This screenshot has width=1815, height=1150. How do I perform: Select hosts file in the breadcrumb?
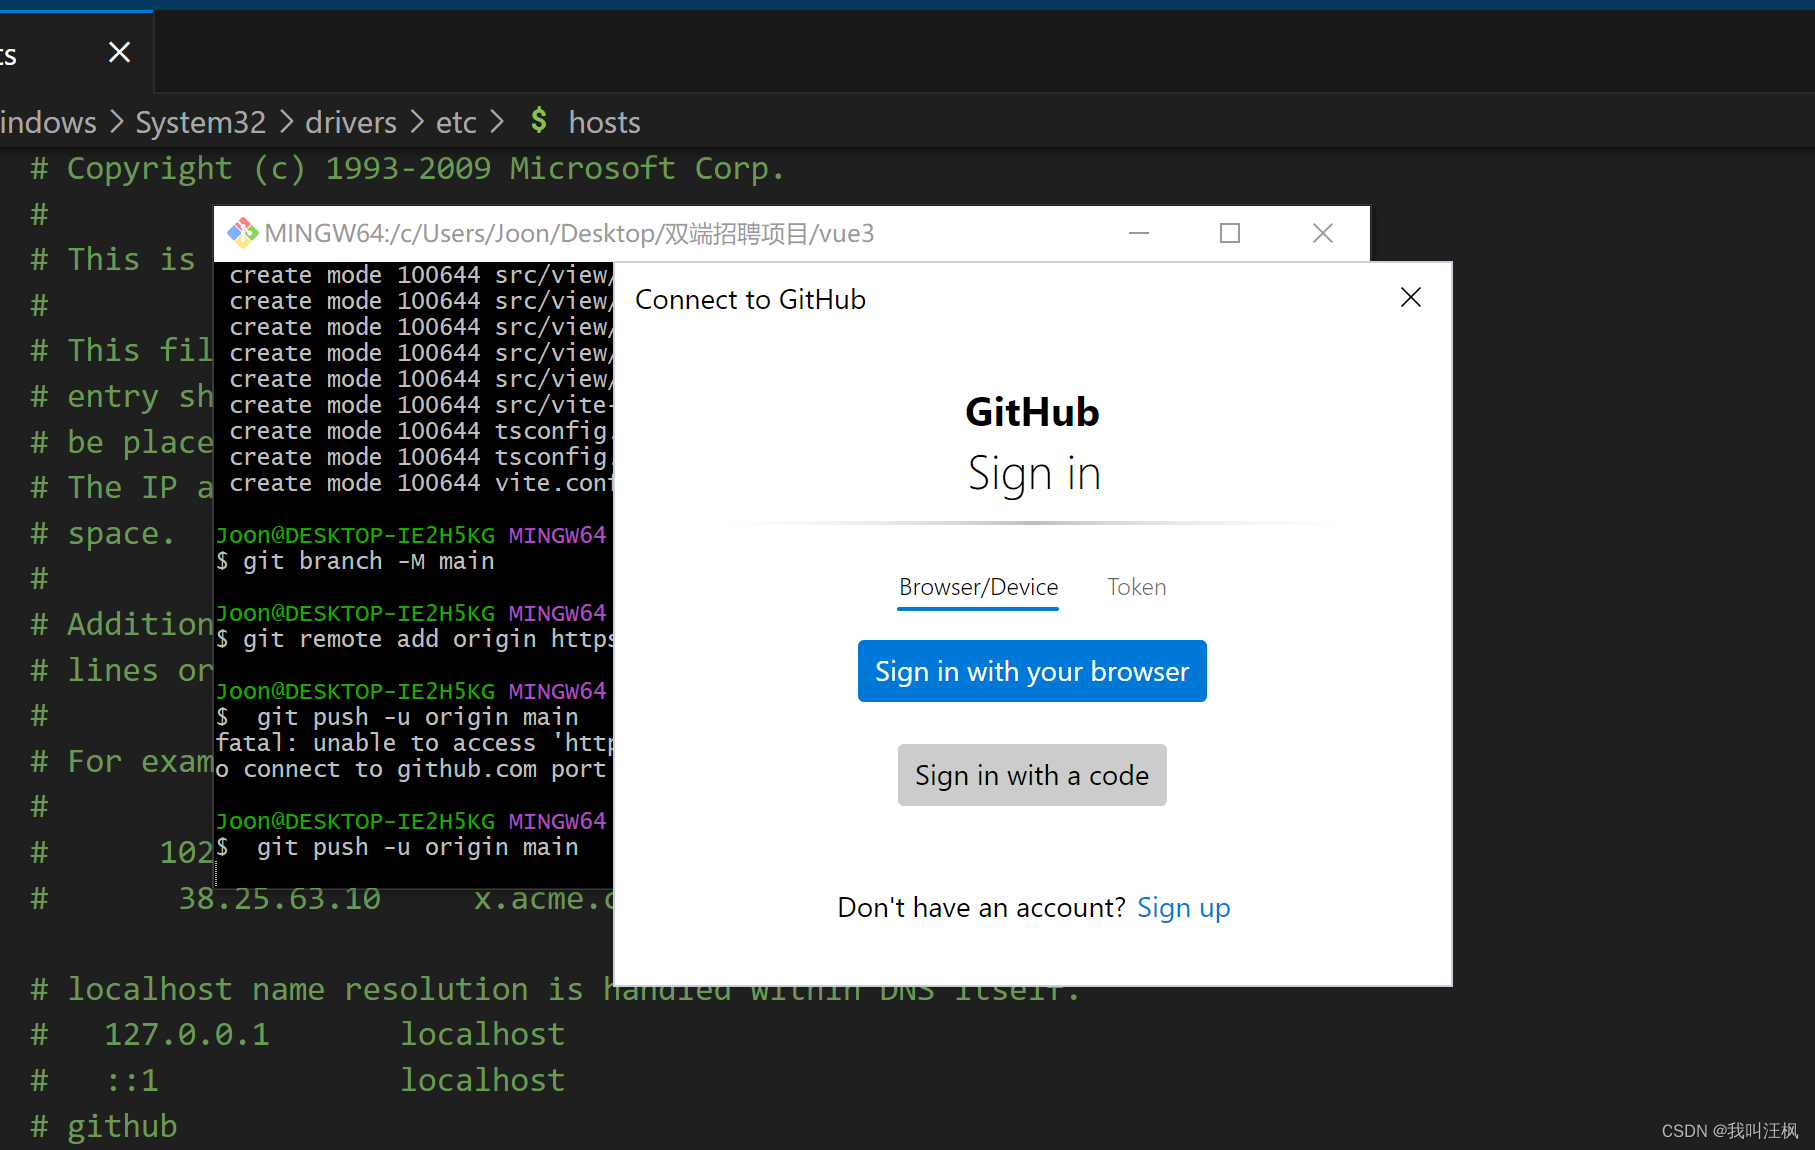click(604, 122)
